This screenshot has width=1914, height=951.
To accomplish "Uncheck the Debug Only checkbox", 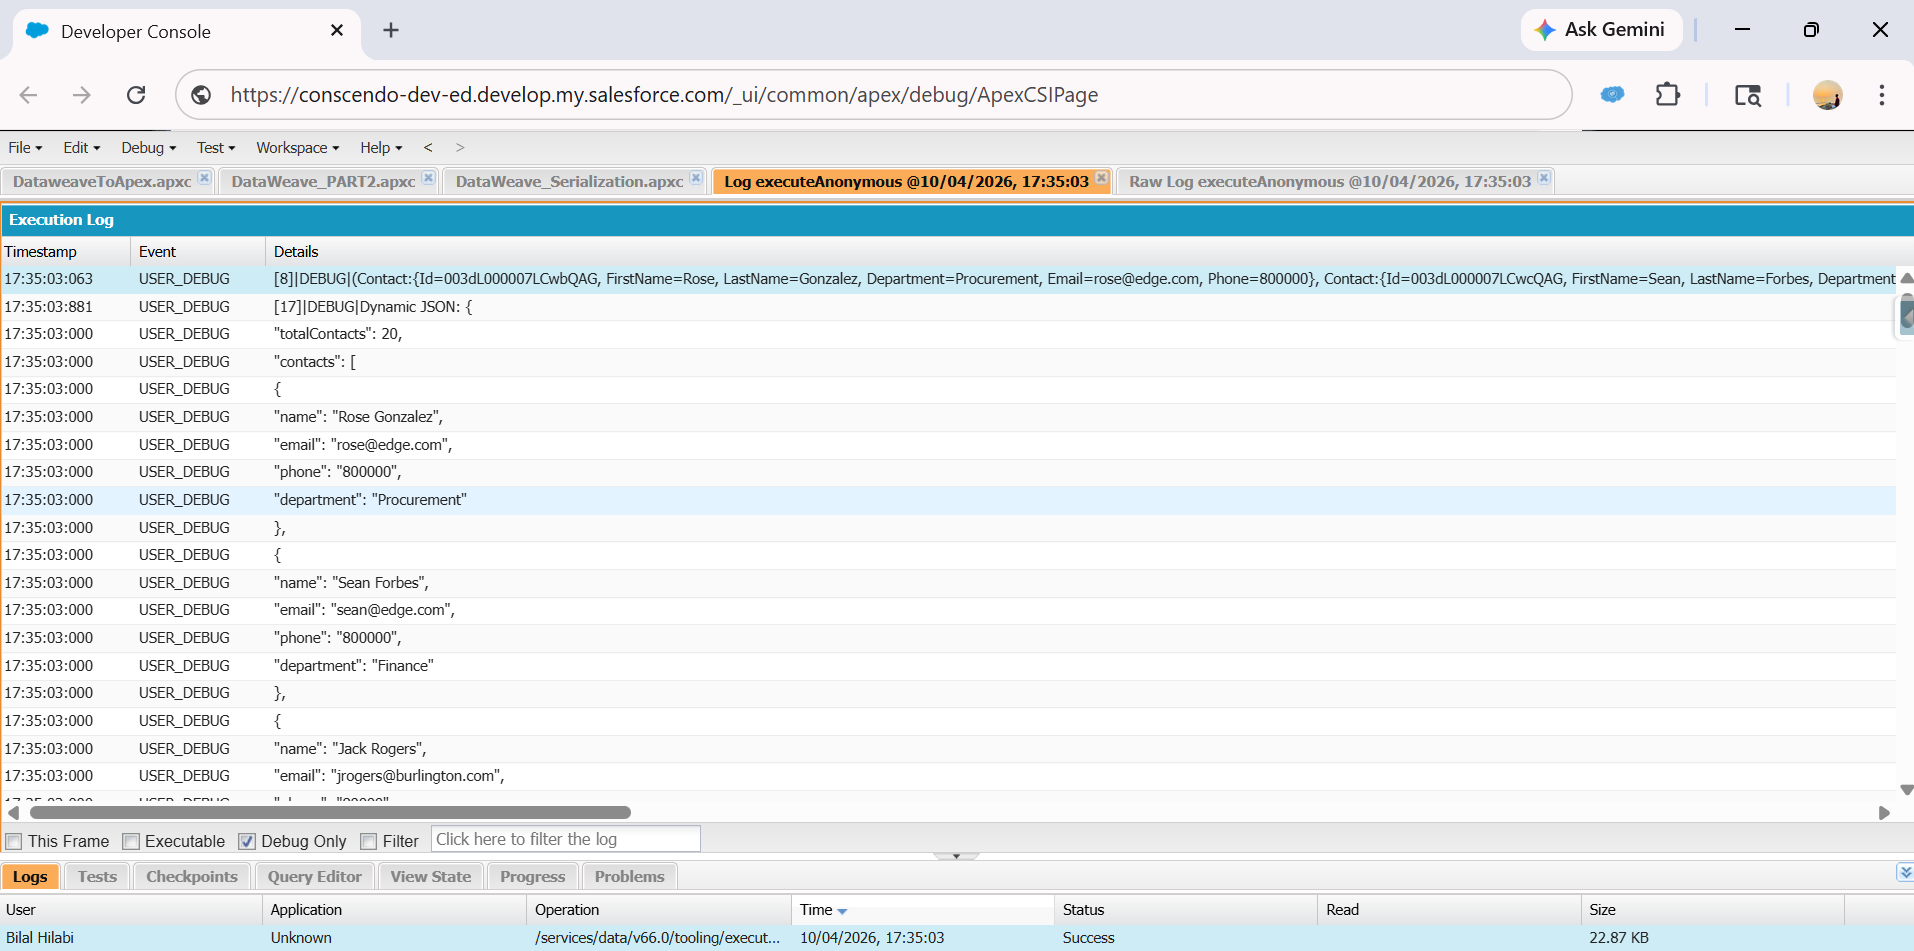I will [247, 842].
